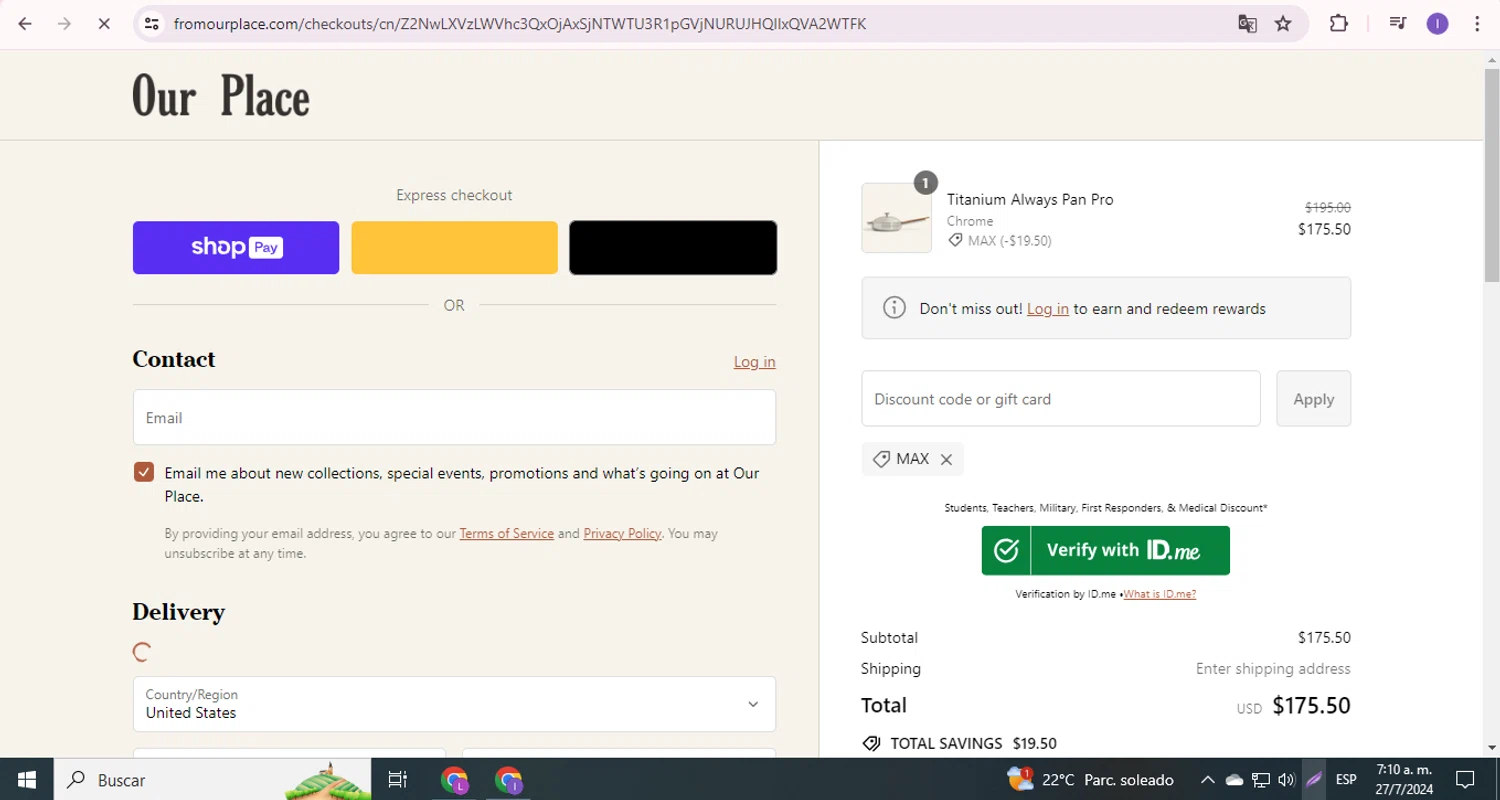Screen dimensions: 1500x800
Task: Open the notifications center icon
Action: (1465, 780)
